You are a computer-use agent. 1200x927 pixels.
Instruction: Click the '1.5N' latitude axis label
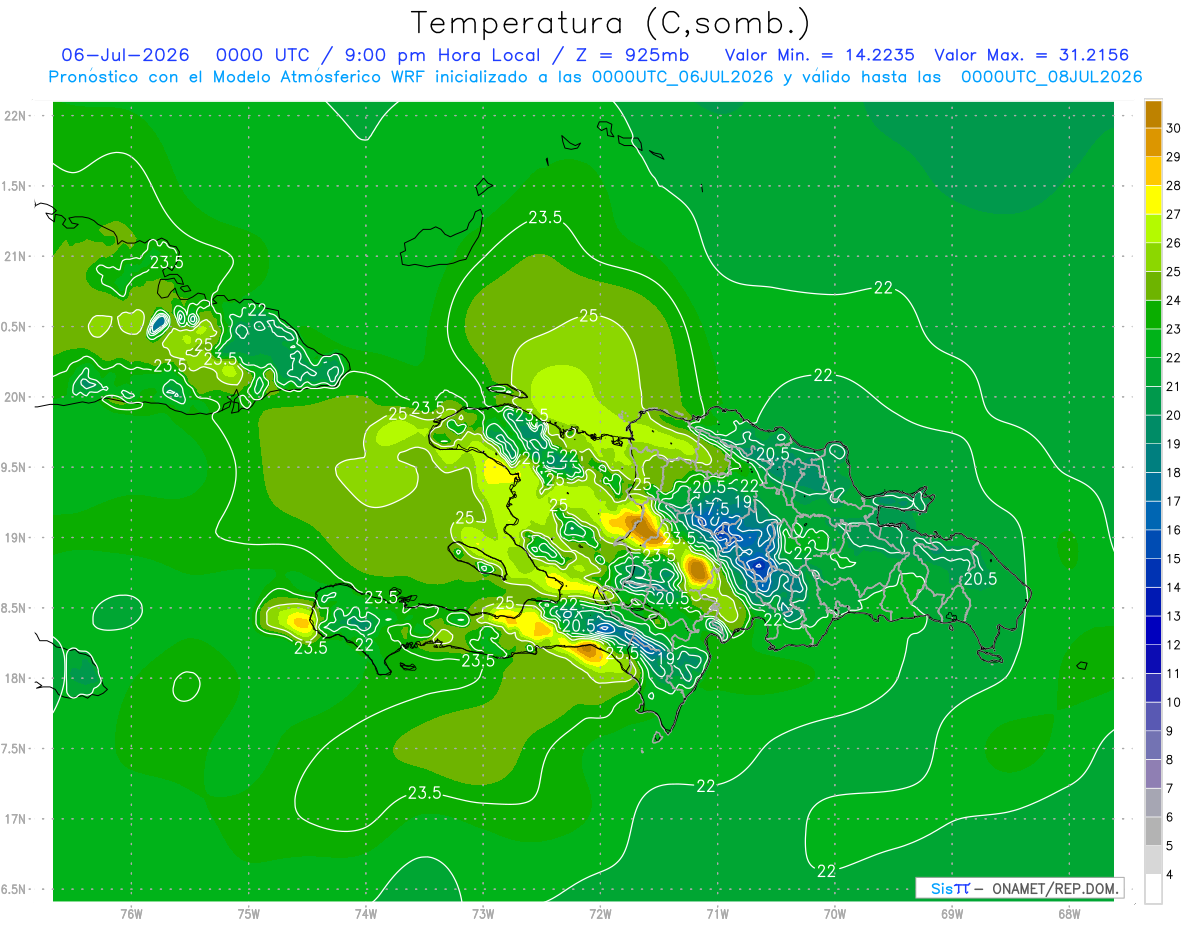(16, 186)
